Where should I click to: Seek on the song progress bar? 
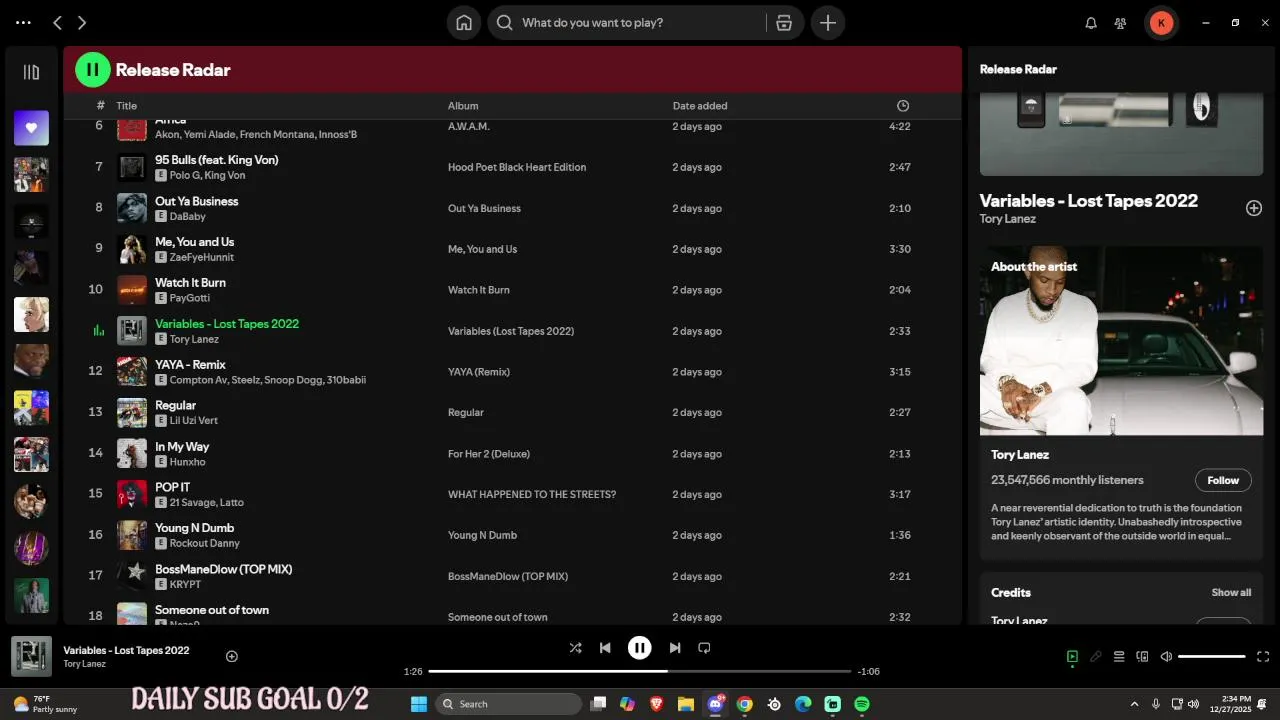(x=639, y=671)
